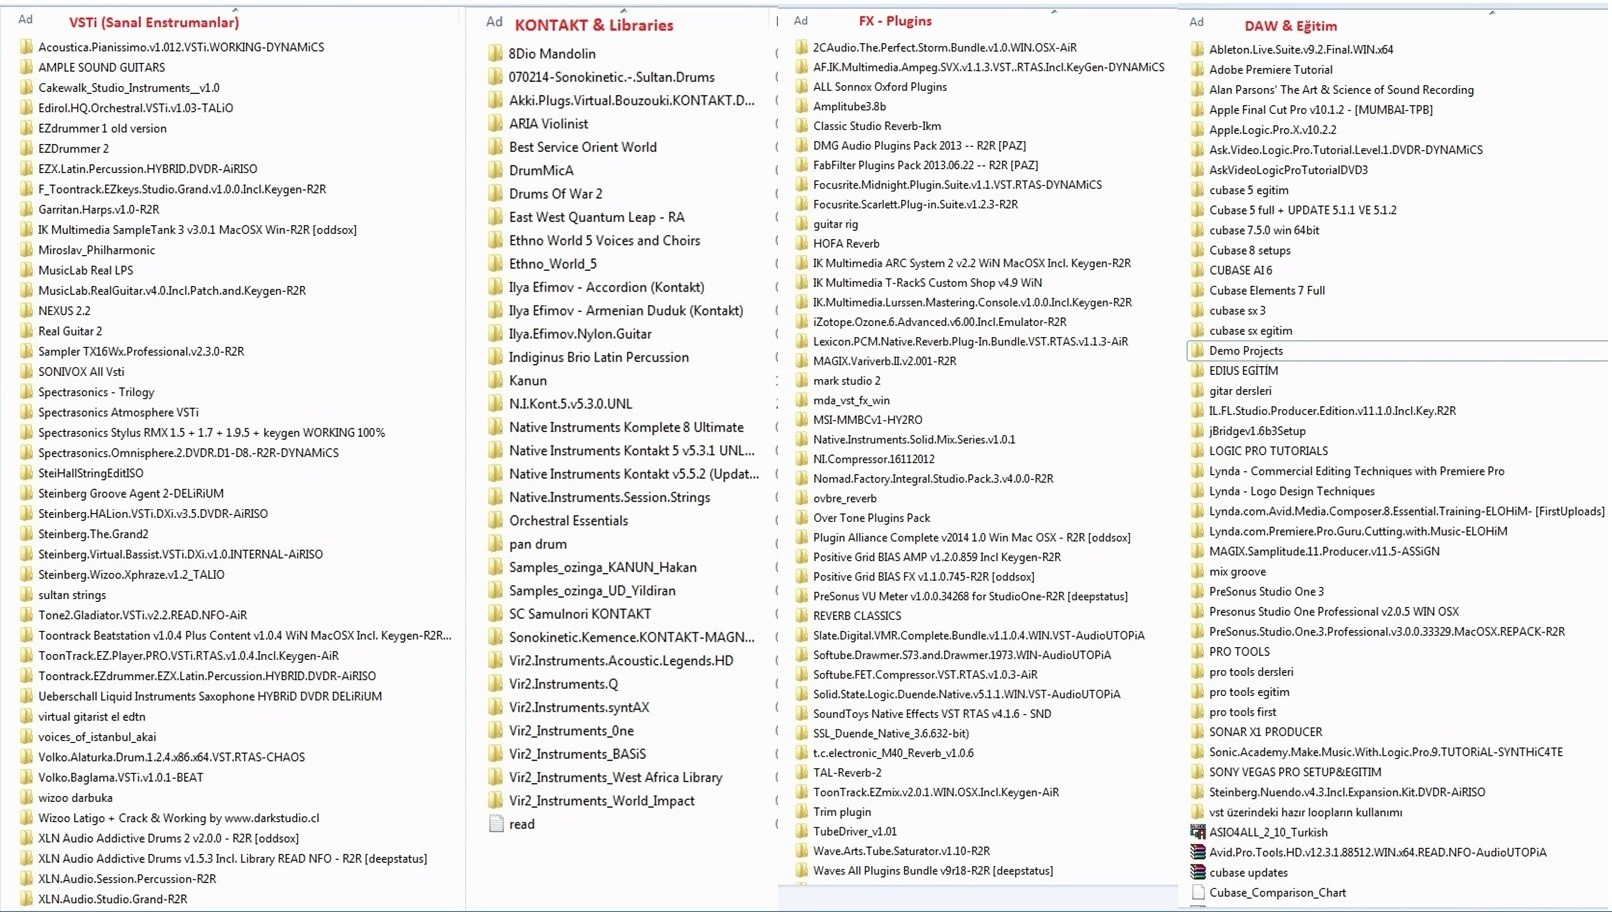Select the Cubase_Comparison_Chart document icon
1612x912 pixels.
[1197, 892]
